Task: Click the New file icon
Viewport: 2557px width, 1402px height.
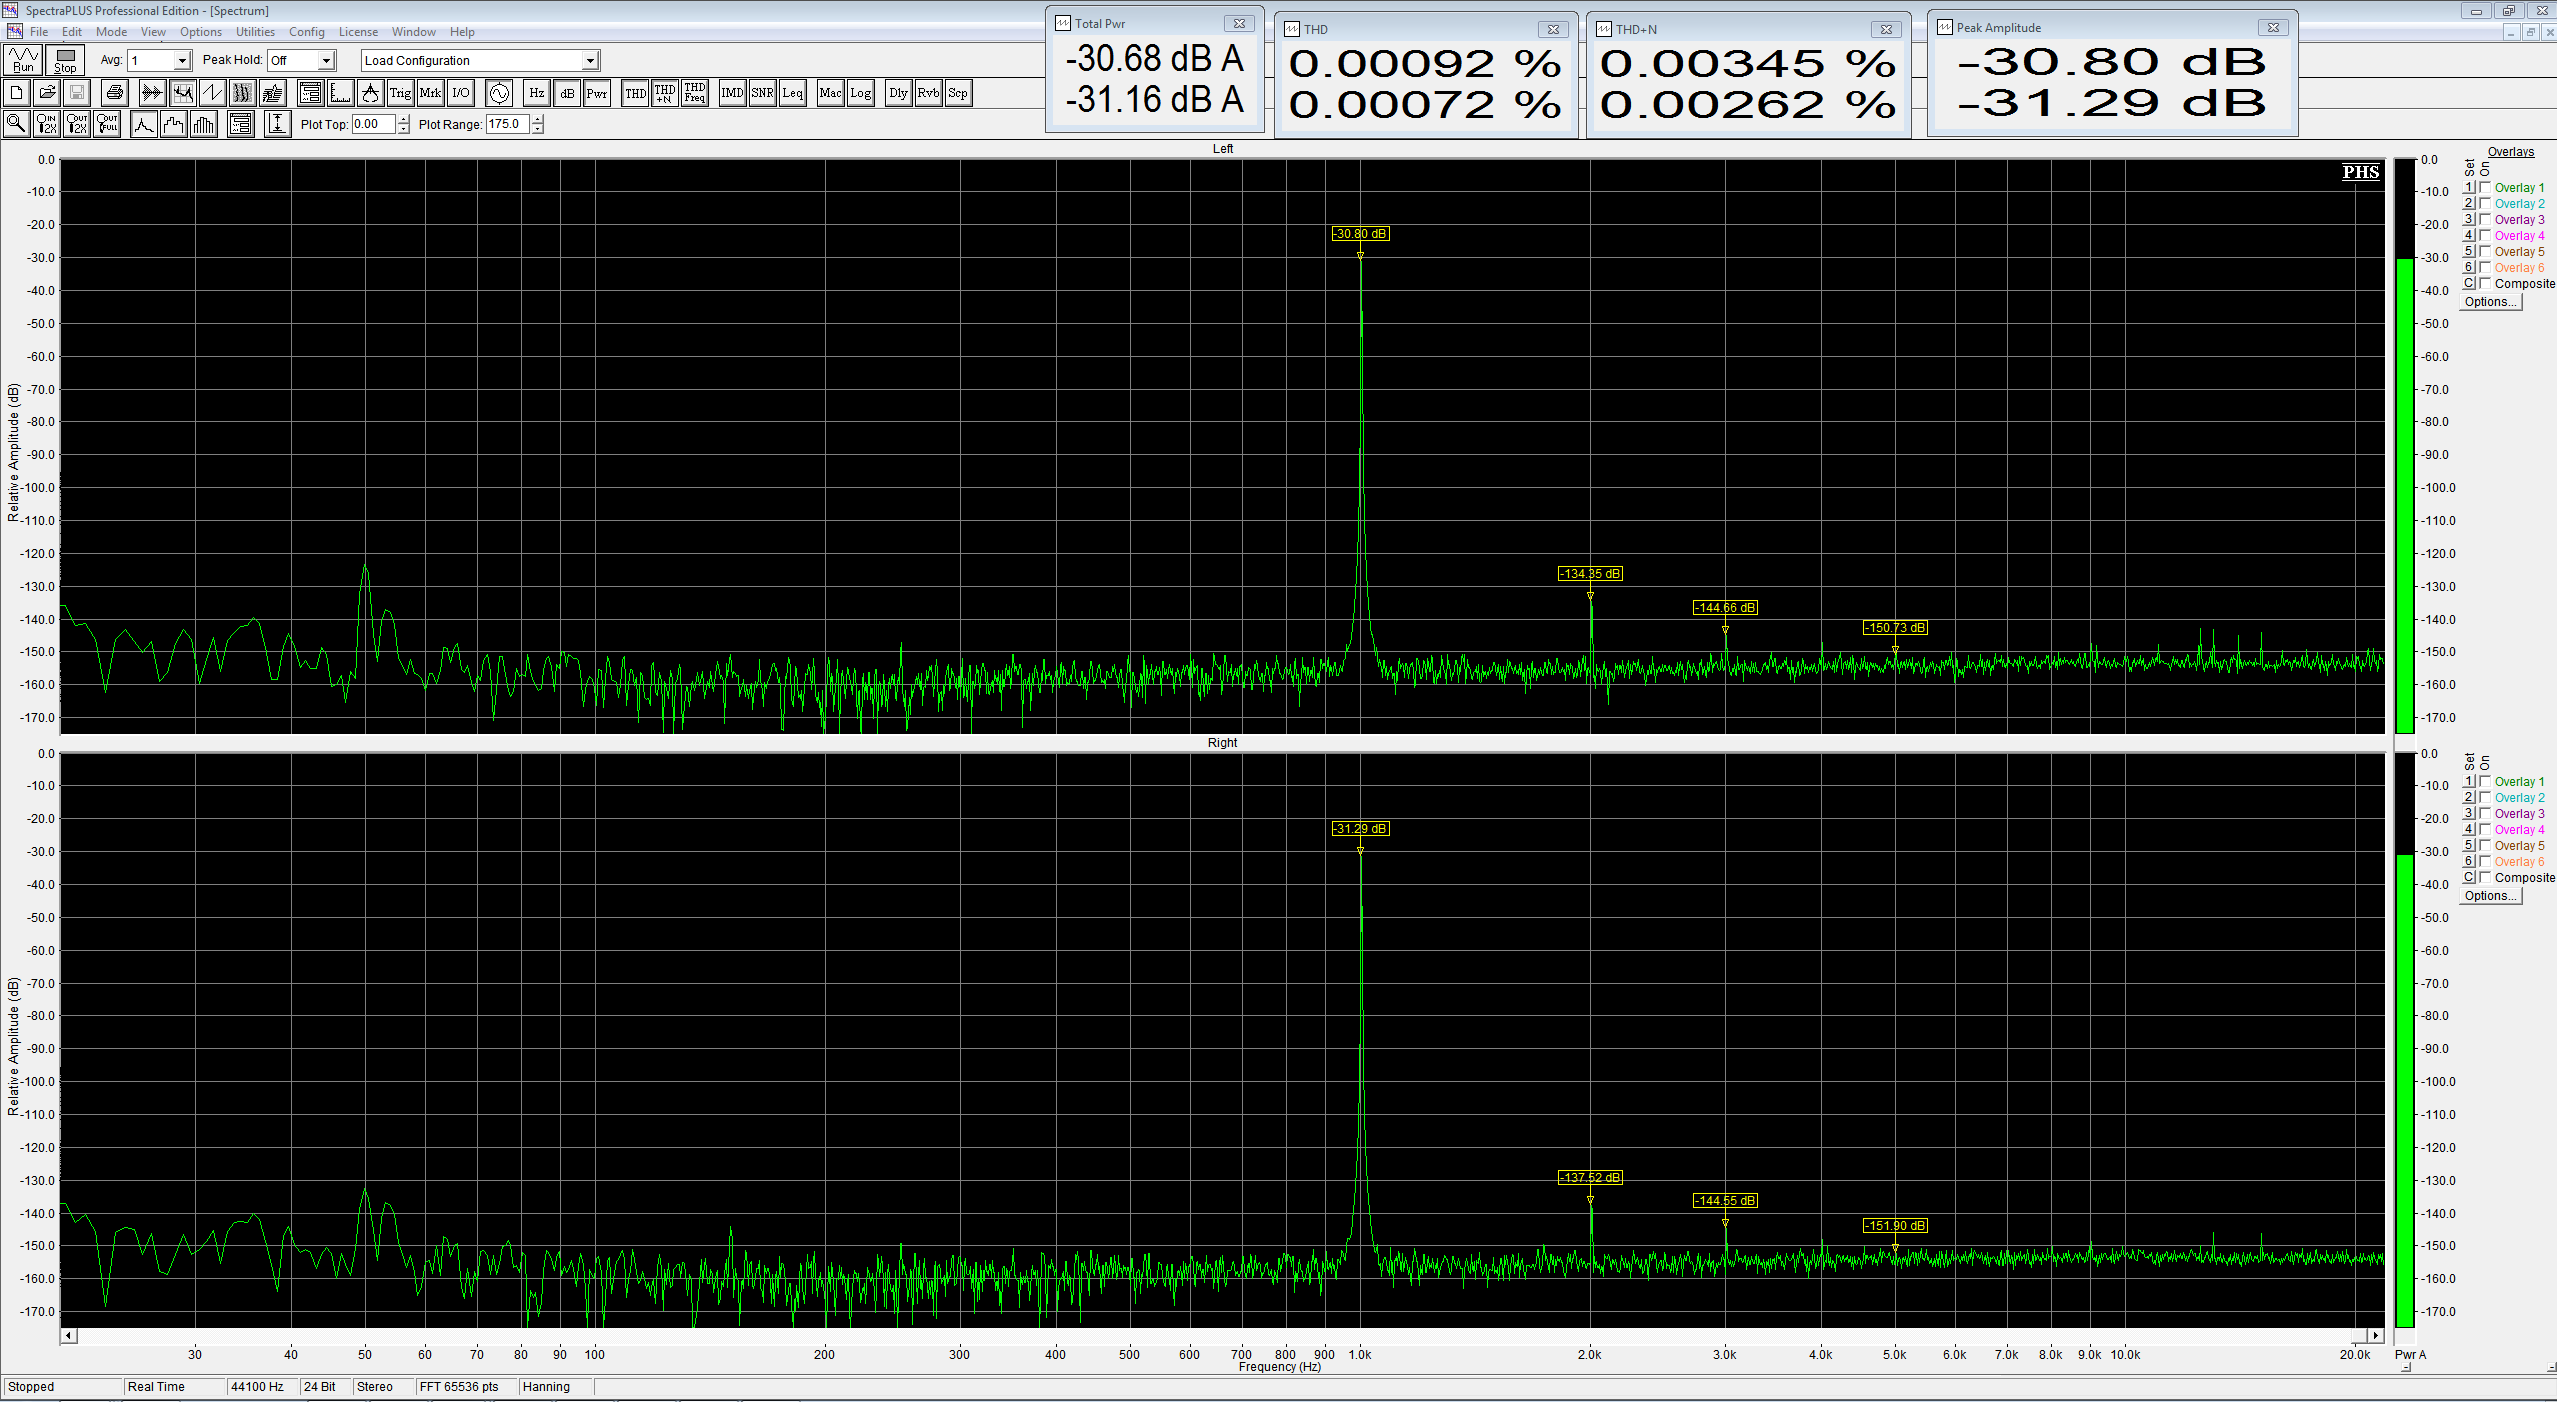Action: (x=17, y=93)
